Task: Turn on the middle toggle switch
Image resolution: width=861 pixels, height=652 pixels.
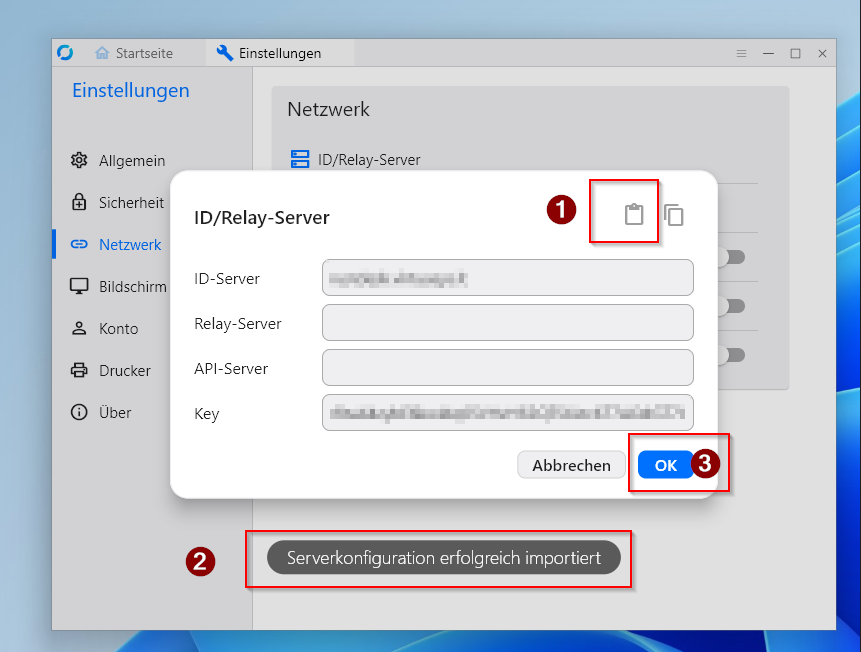Action: point(732,307)
